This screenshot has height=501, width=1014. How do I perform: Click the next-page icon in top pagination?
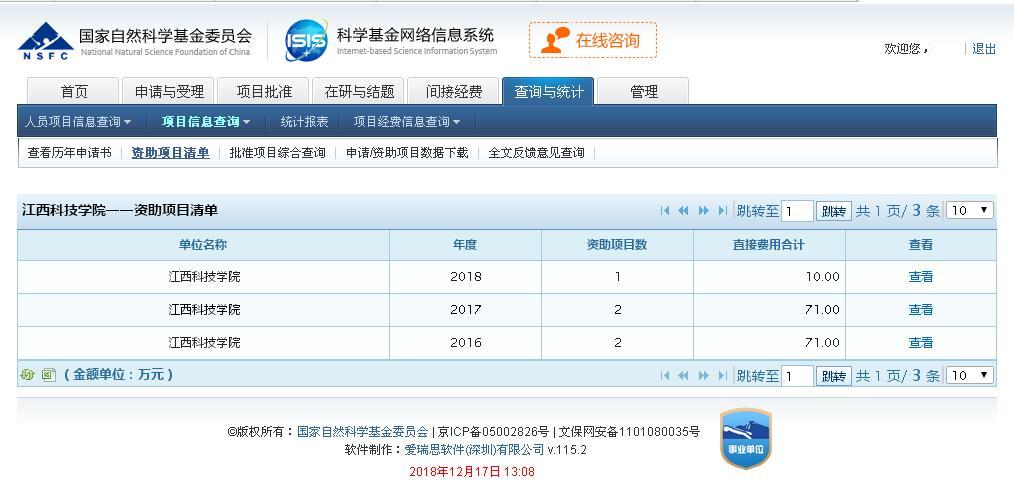pos(703,211)
